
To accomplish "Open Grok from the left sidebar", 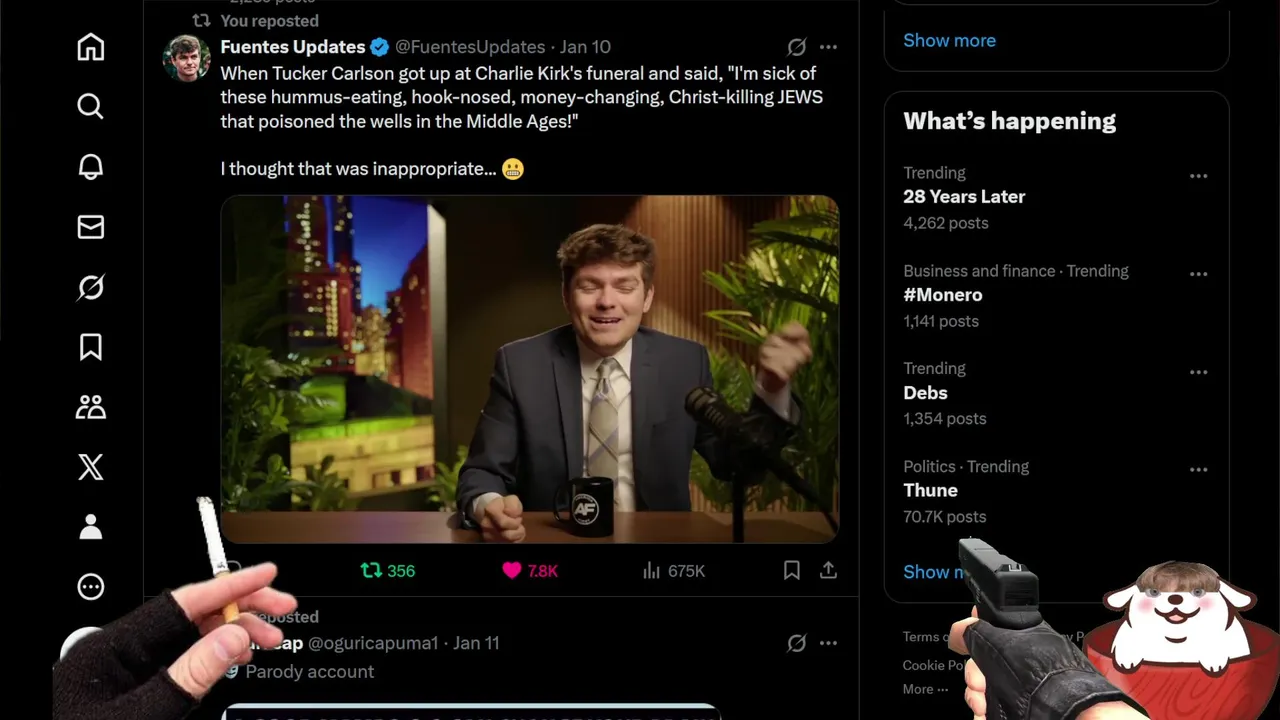I will coord(91,287).
